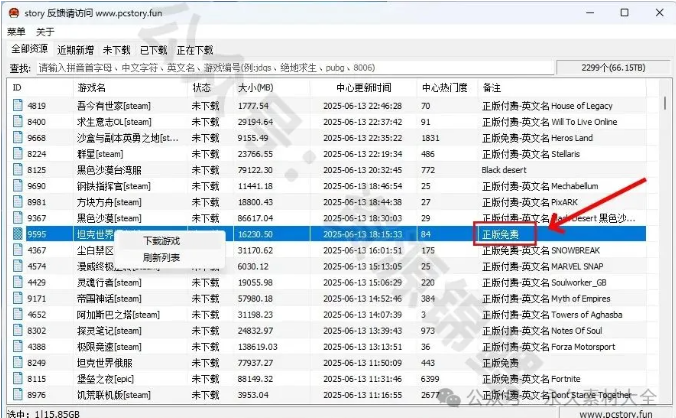Click note 正版免费-英文名 Heros Land
The image size is (676, 418).
tap(537, 138)
